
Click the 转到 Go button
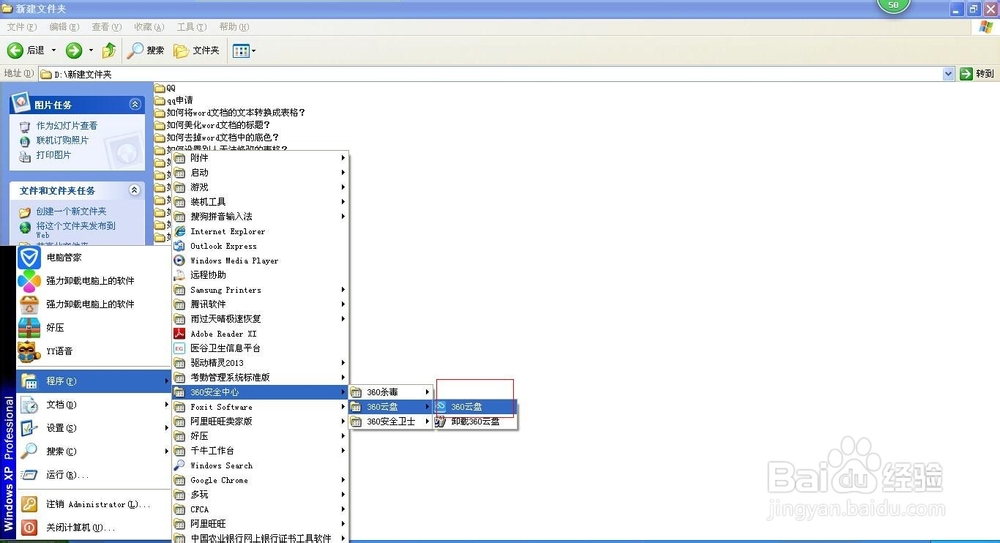[x=977, y=74]
